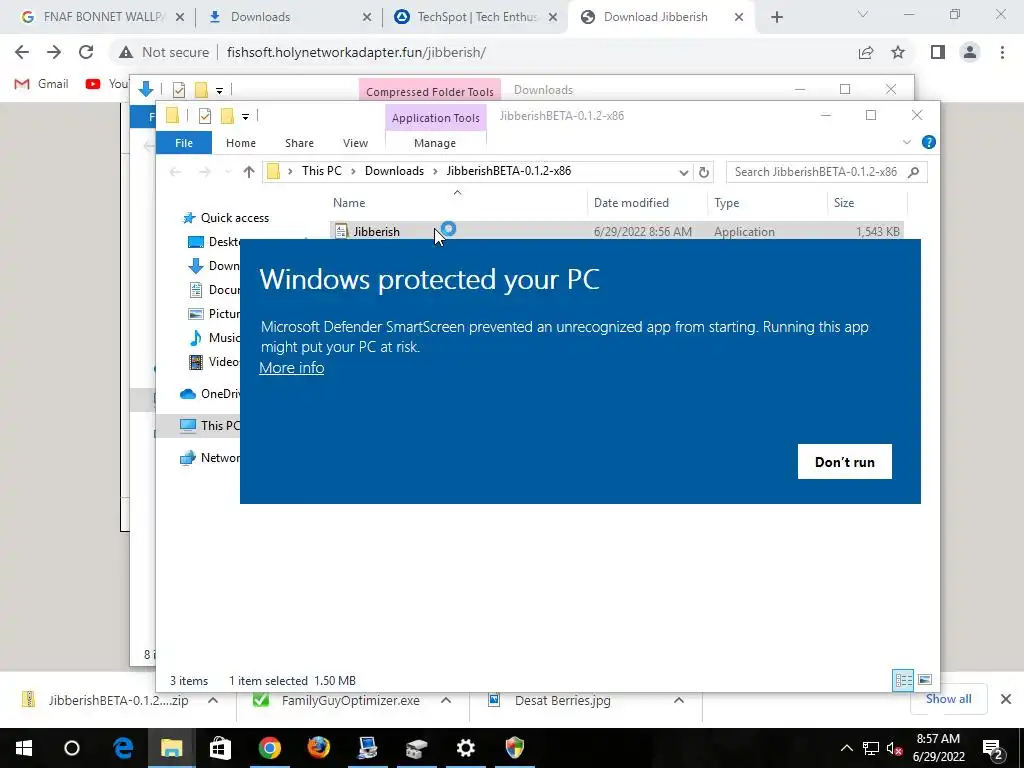This screenshot has height=768, width=1024.
Task: Click Properties checkmark icon in title bar
Action: 204,116
